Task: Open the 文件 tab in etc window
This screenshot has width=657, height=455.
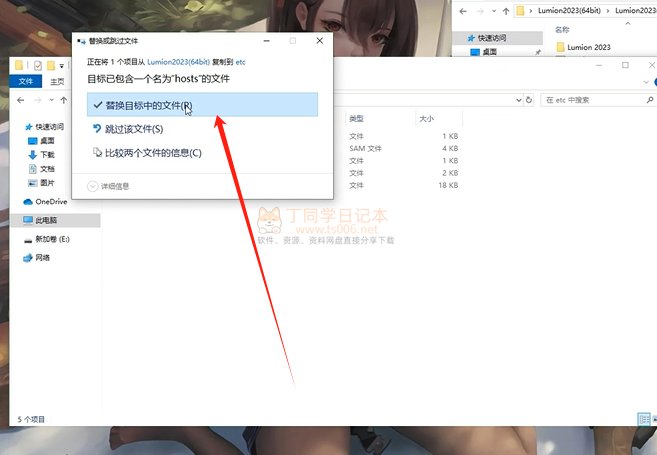Action: coord(26,81)
